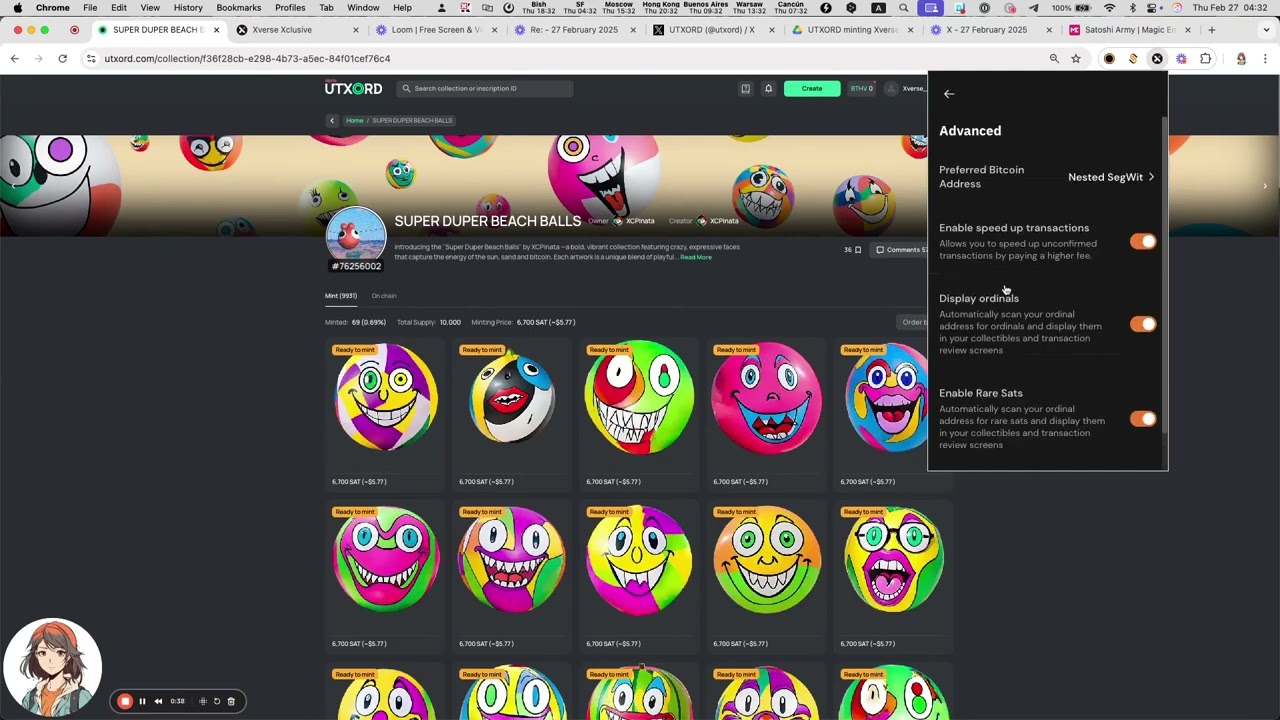Viewport: 1280px width, 720px height.
Task: Navigate back in Chrome
Action: [x=14, y=59]
